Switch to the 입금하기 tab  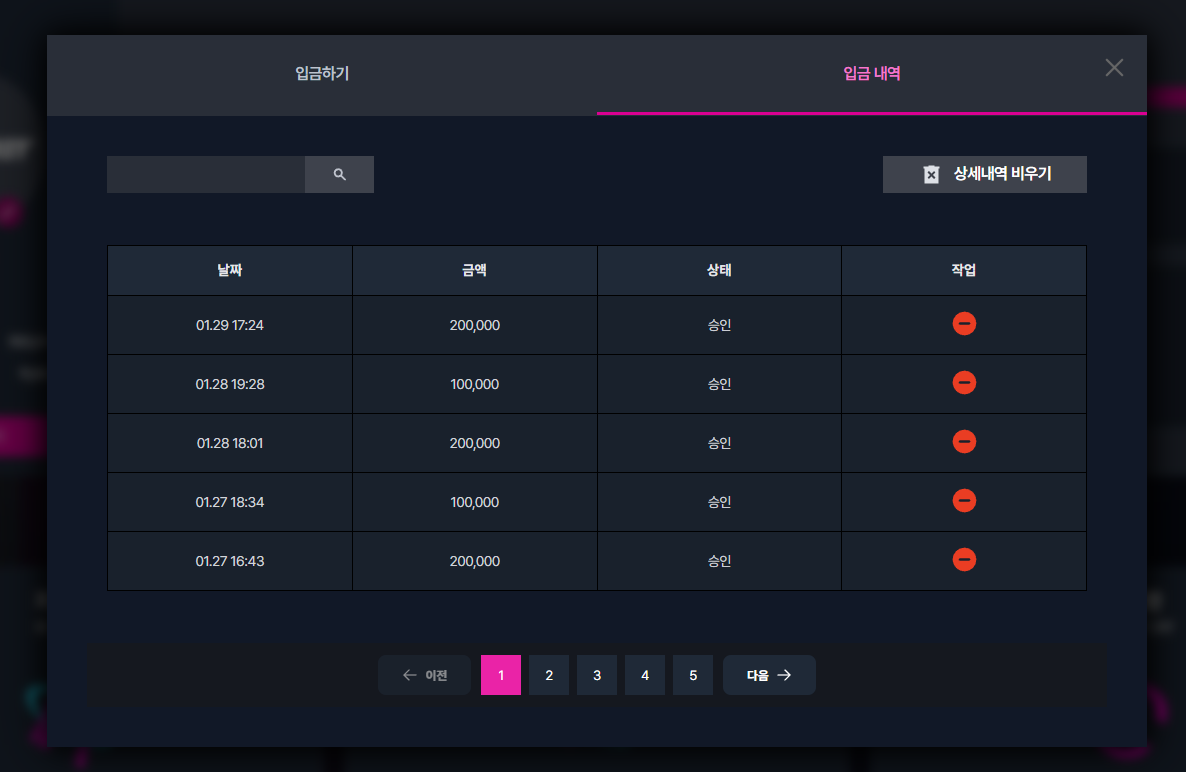[x=321, y=74]
